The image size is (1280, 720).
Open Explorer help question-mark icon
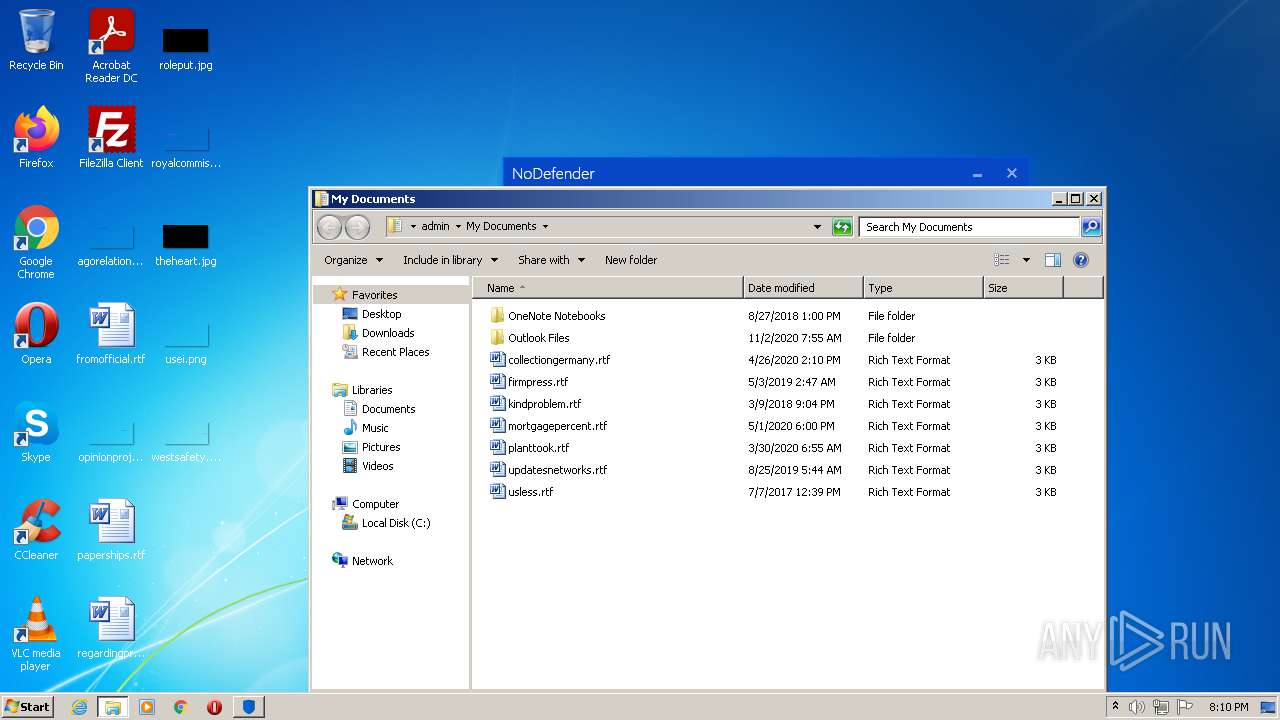tap(1080, 260)
